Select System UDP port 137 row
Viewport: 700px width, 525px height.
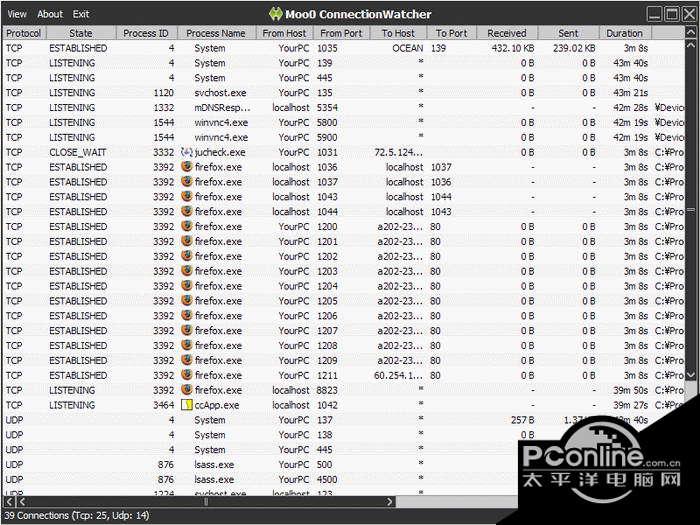(x=344, y=420)
